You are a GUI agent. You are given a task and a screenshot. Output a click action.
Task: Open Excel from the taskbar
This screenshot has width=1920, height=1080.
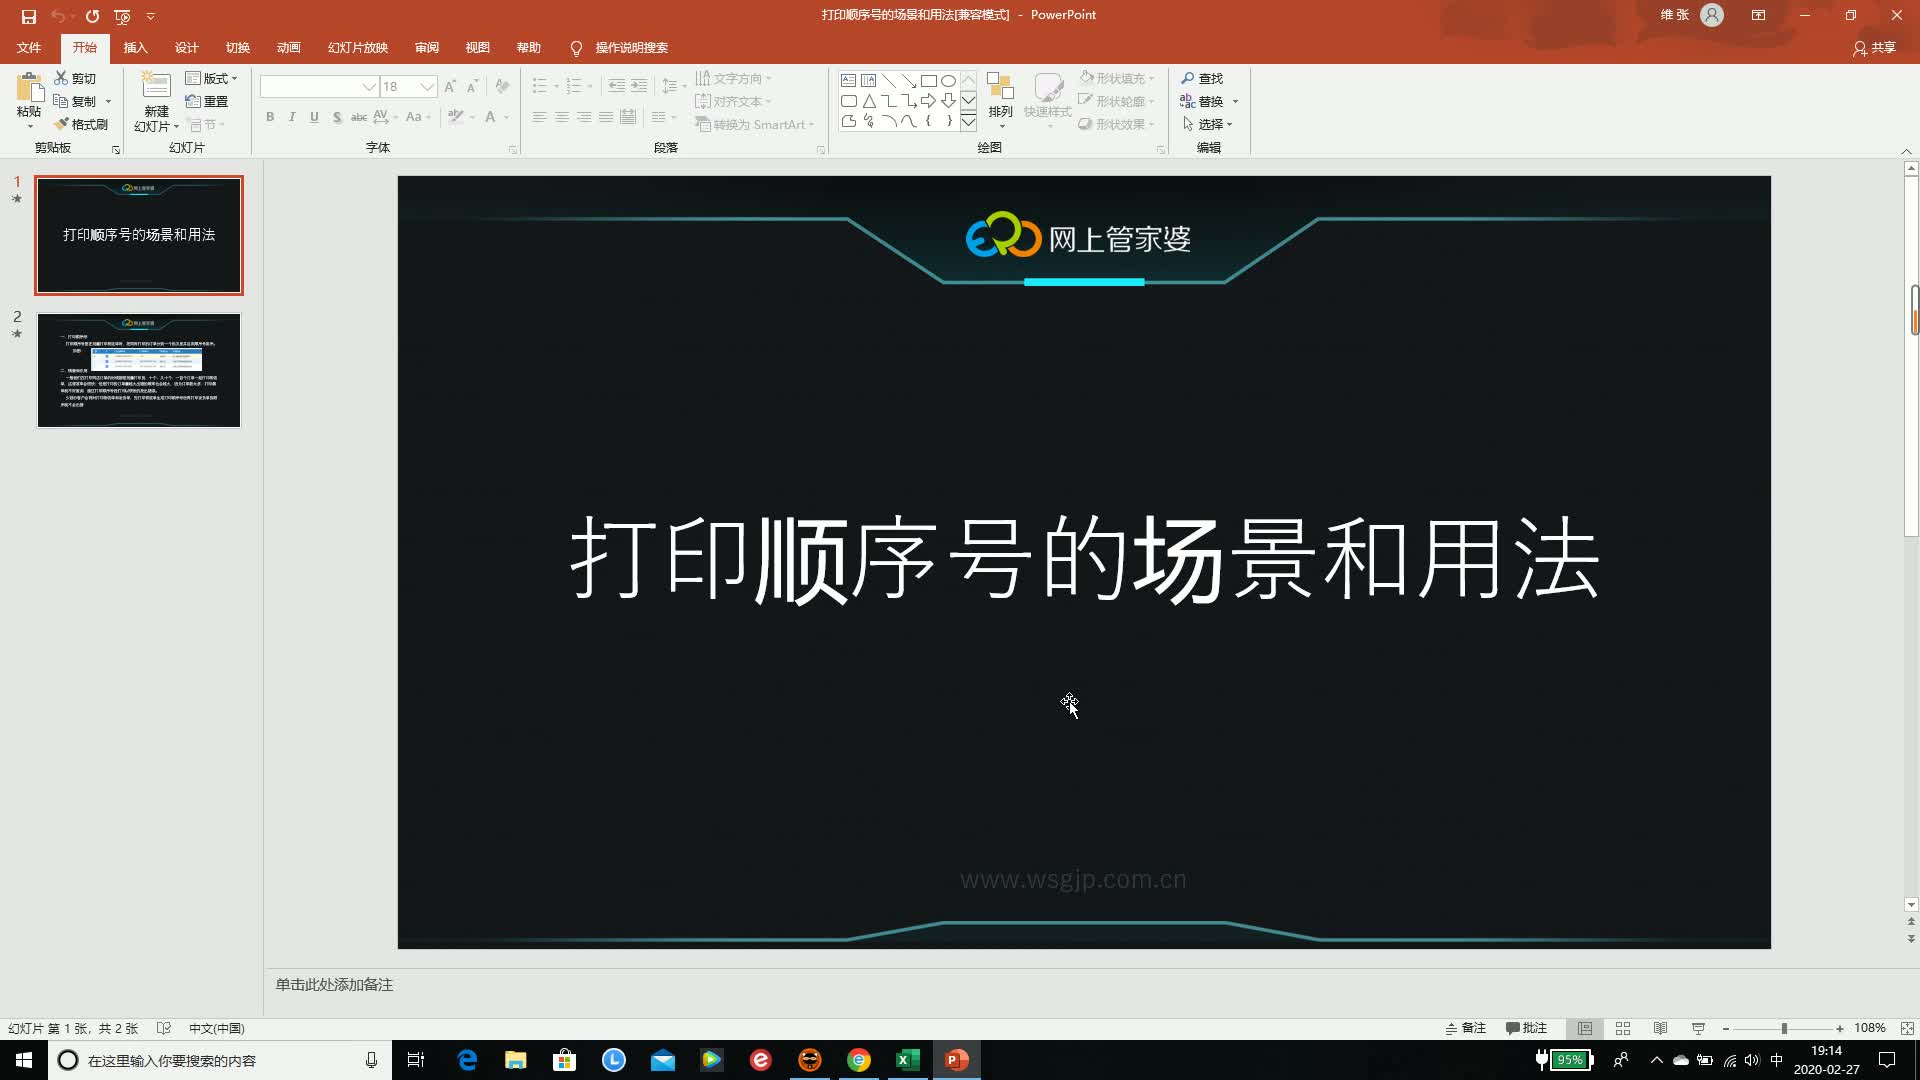[x=908, y=1060]
